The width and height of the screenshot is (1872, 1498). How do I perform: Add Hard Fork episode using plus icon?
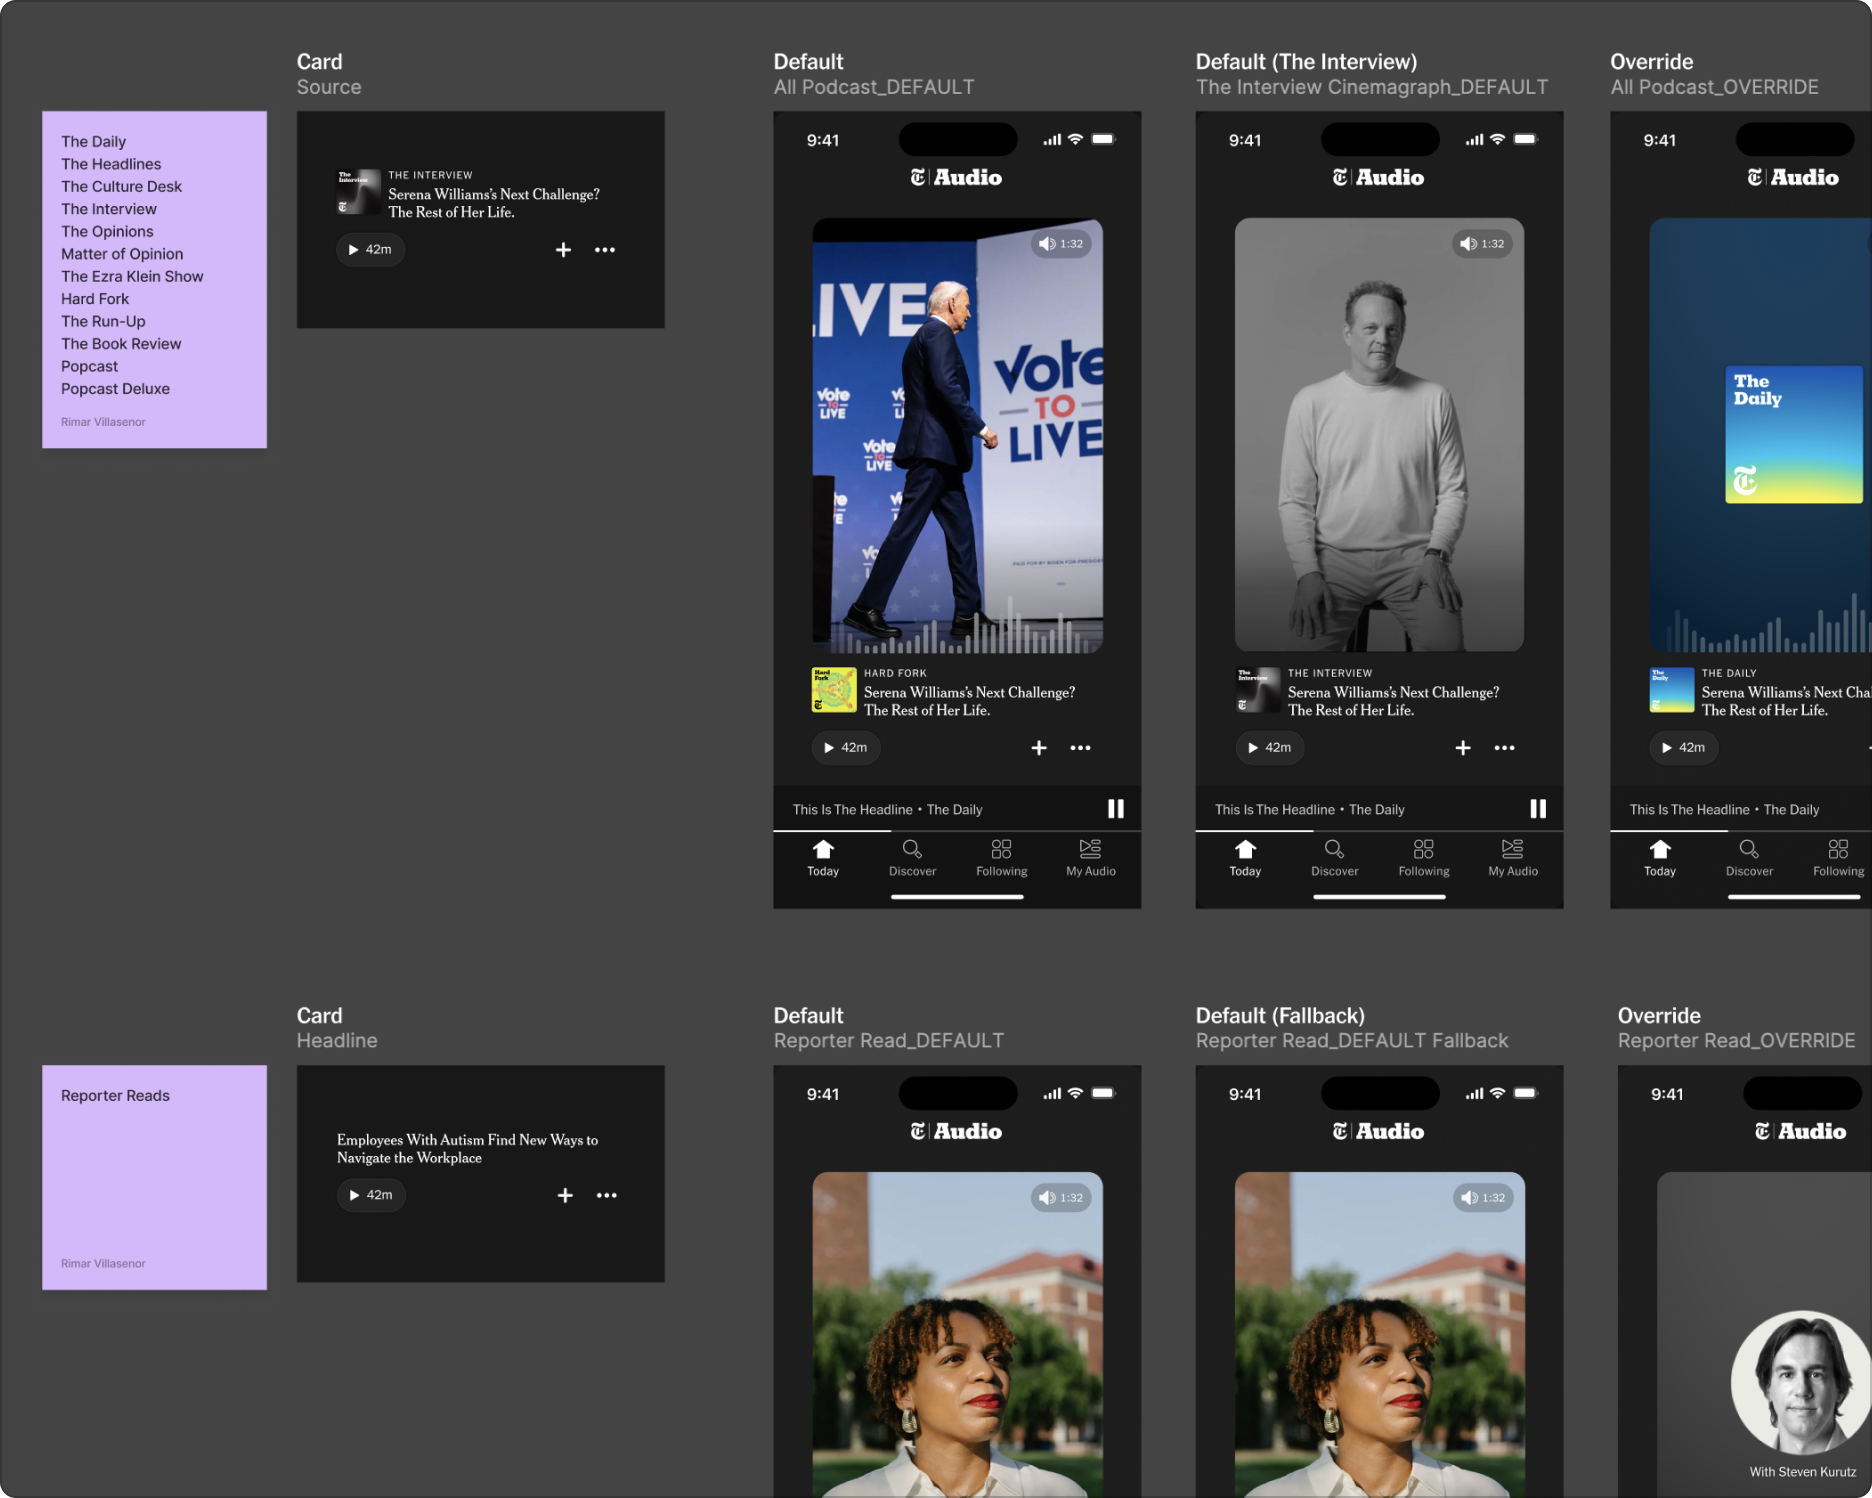click(x=1039, y=748)
